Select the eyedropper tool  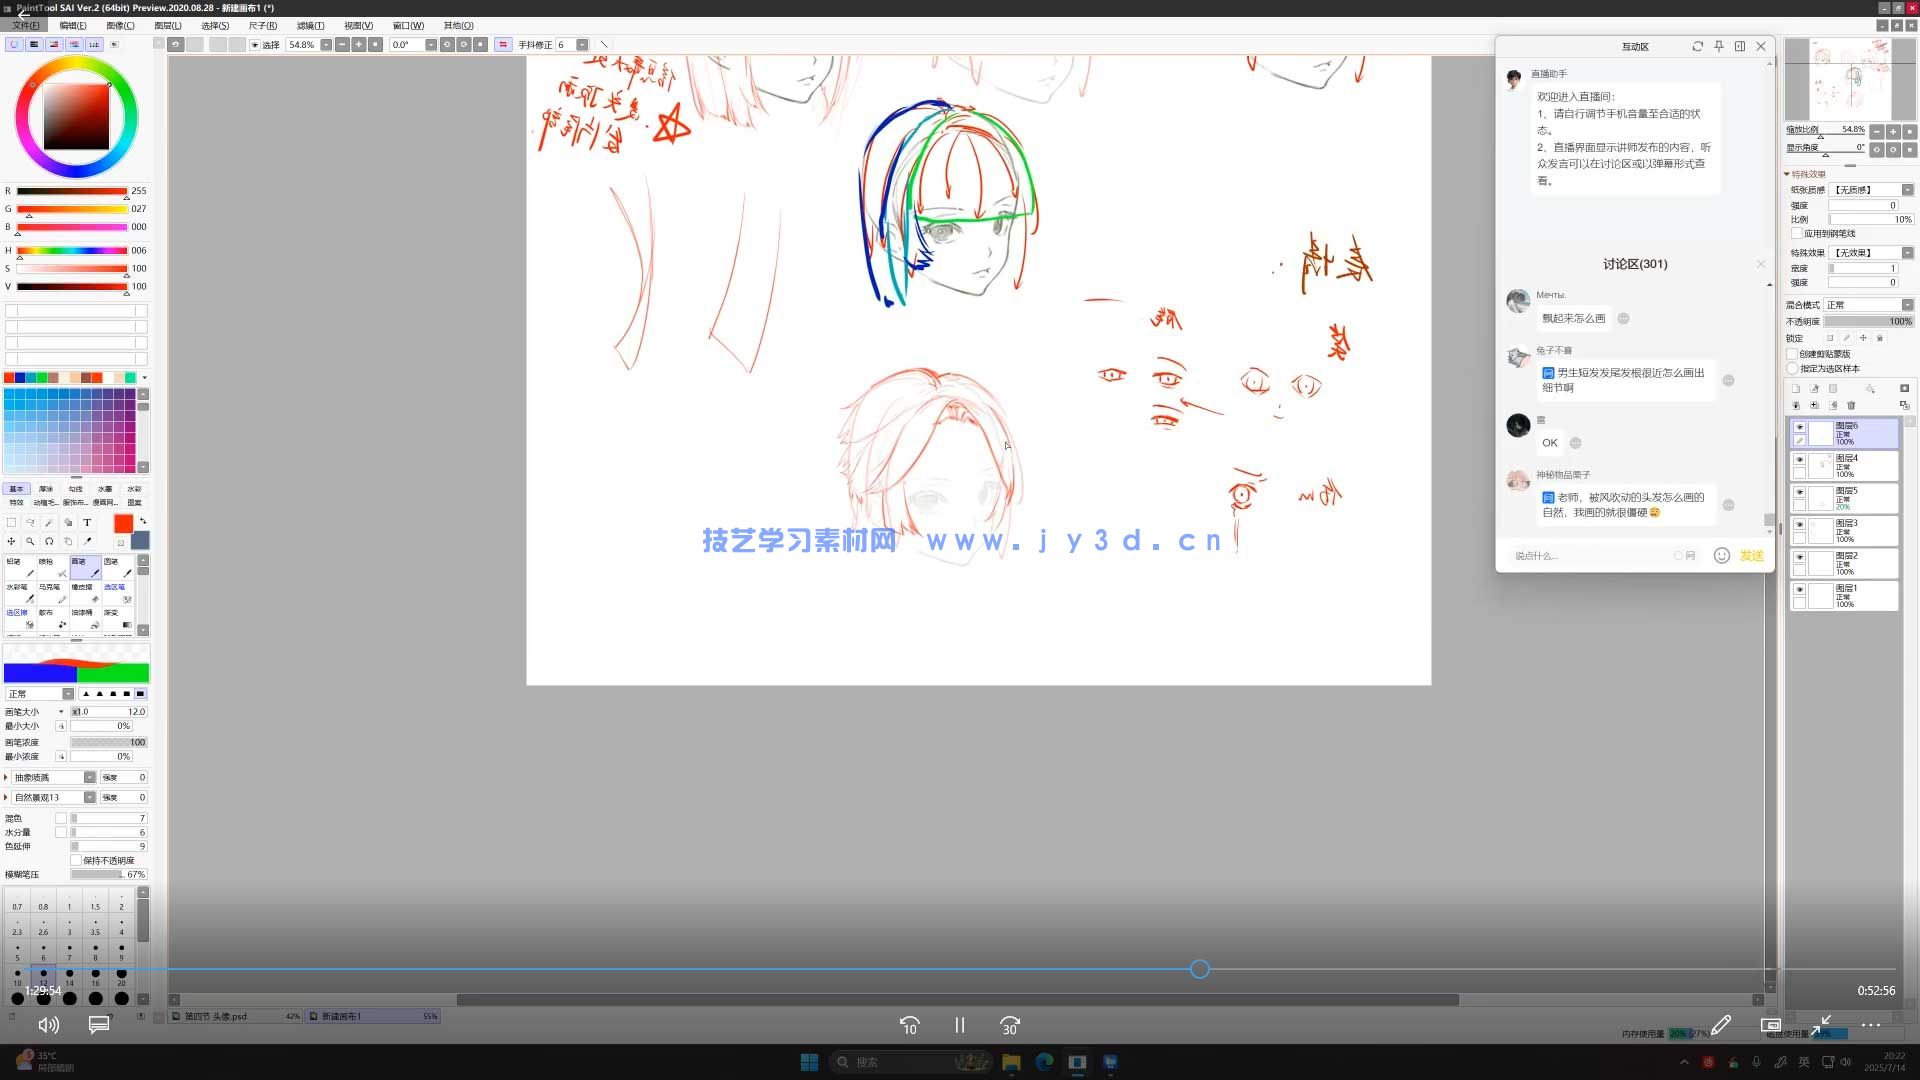point(87,541)
